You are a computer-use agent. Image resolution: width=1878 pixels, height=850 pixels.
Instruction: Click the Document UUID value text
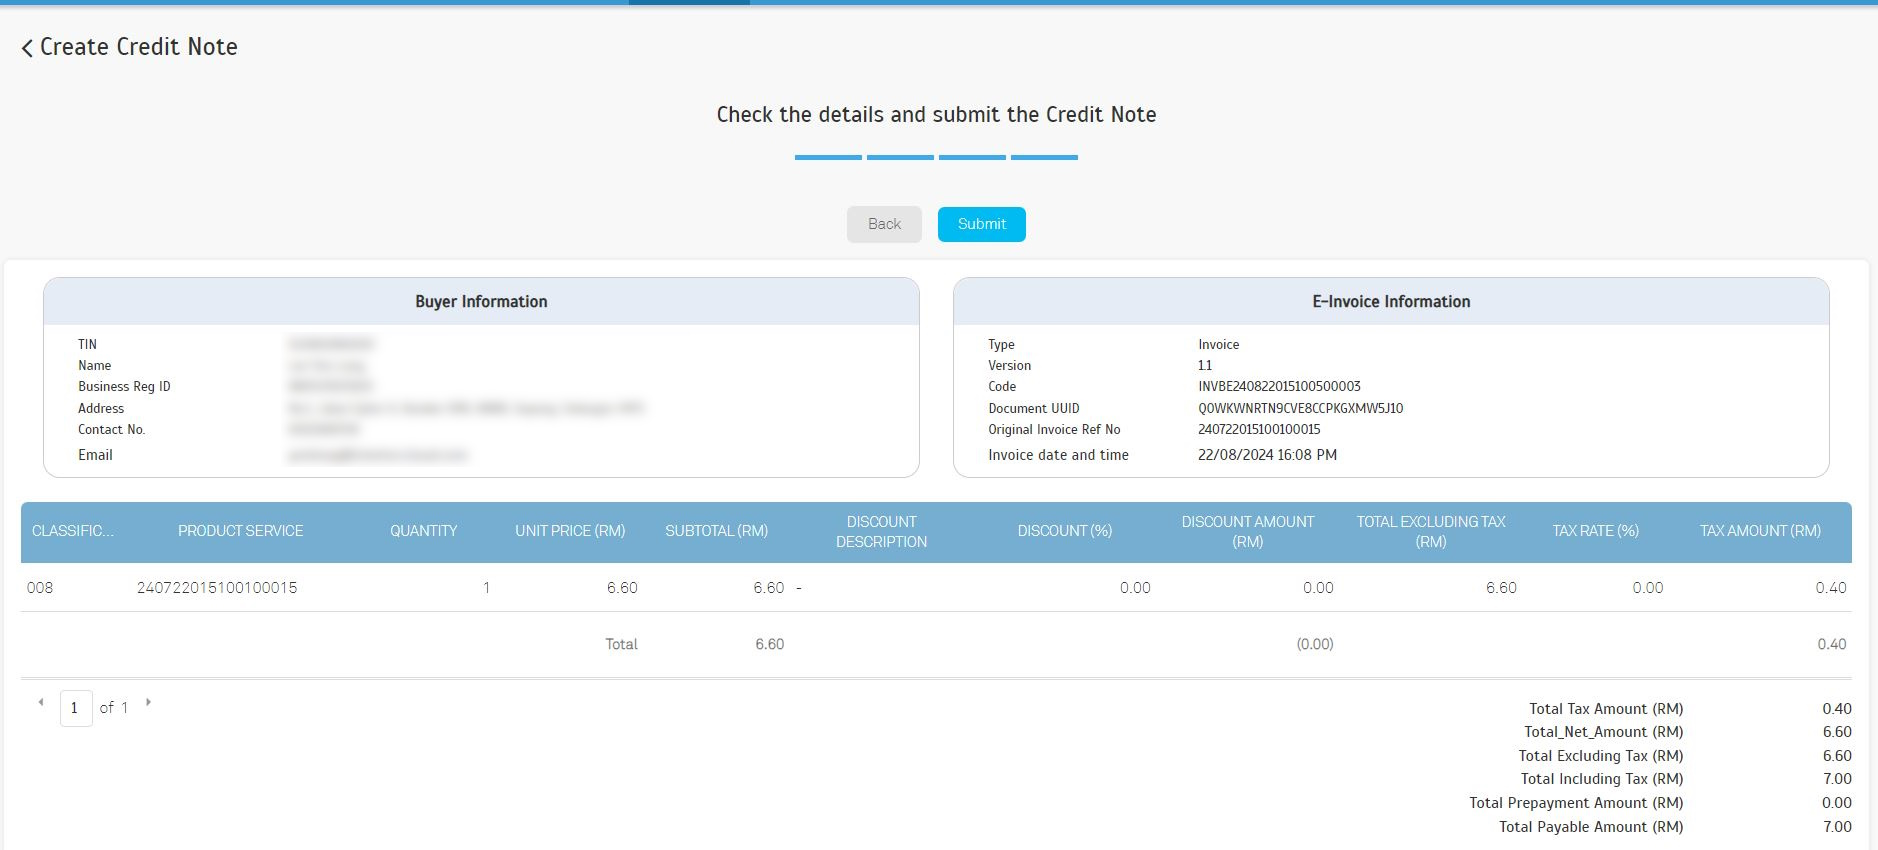1300,408
